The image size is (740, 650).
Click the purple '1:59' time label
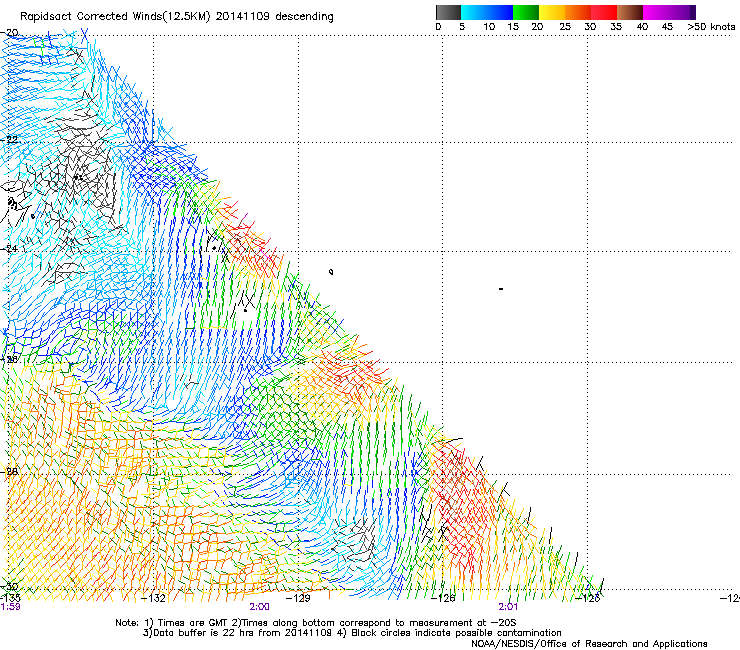tap(10, 607)
